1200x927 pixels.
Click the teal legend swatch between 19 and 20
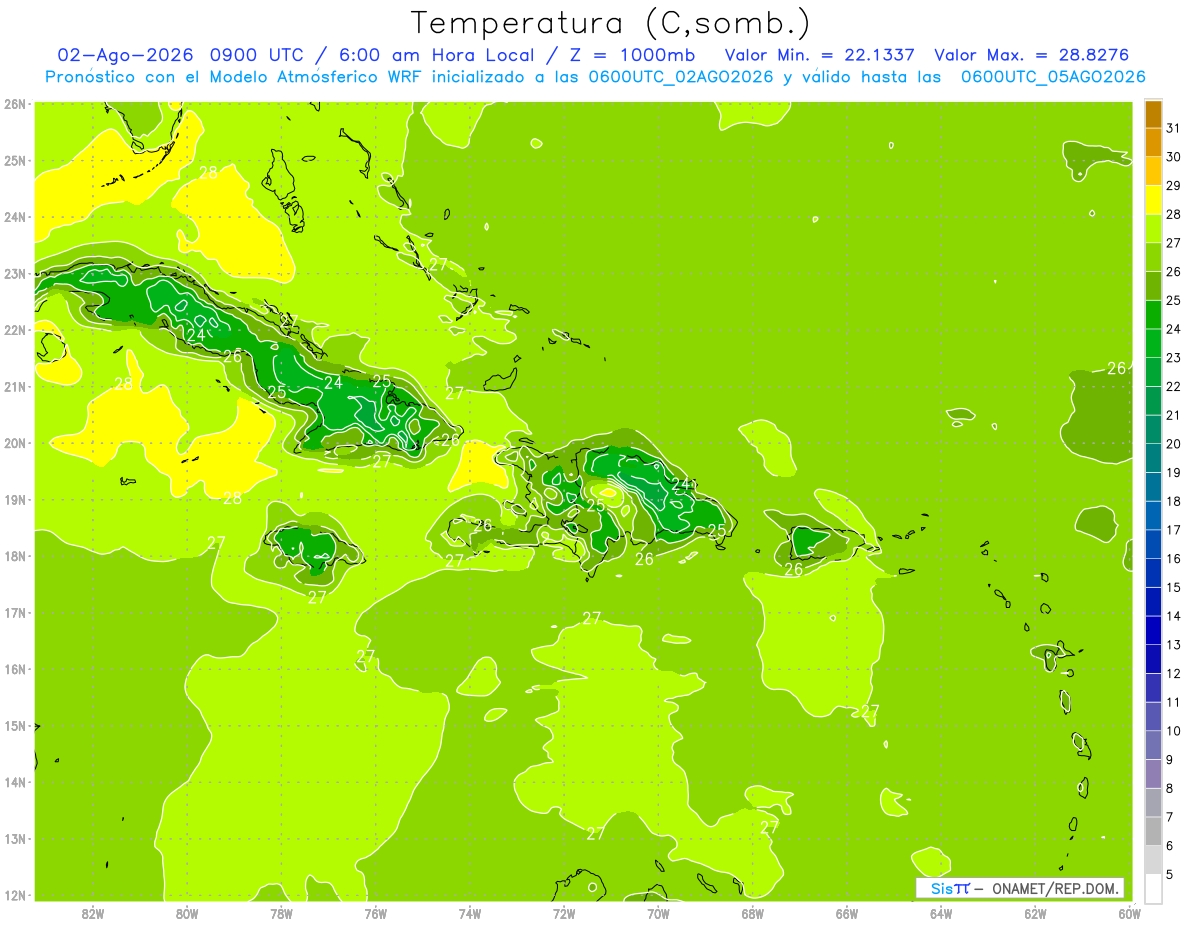tap(1153, 458)
